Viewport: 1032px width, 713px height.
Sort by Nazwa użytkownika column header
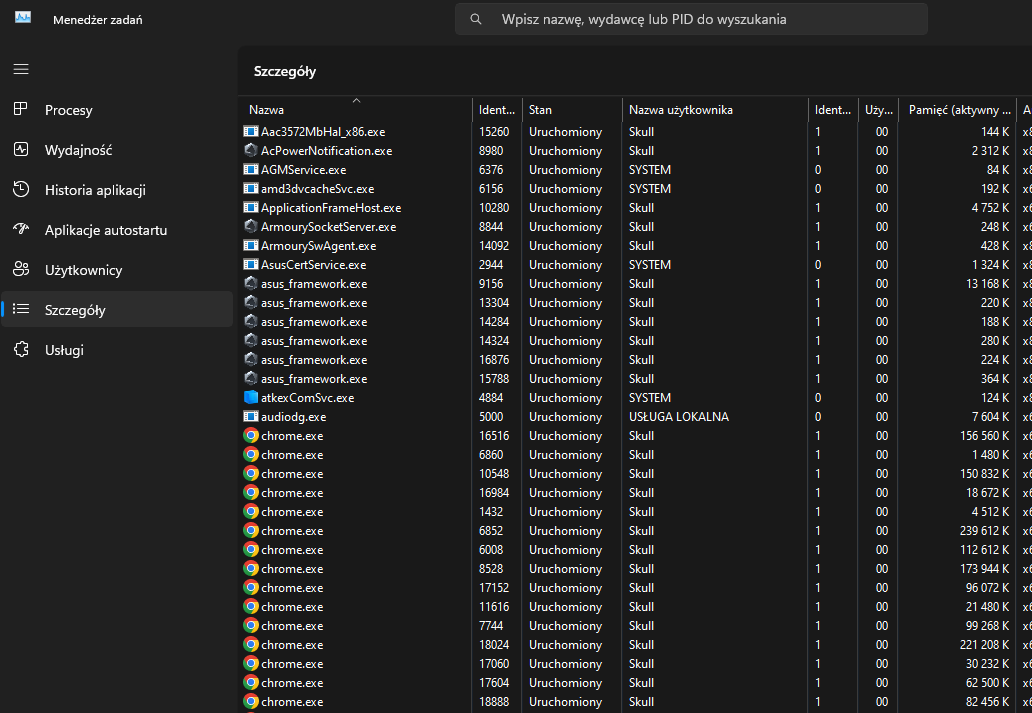pos(715,110)
